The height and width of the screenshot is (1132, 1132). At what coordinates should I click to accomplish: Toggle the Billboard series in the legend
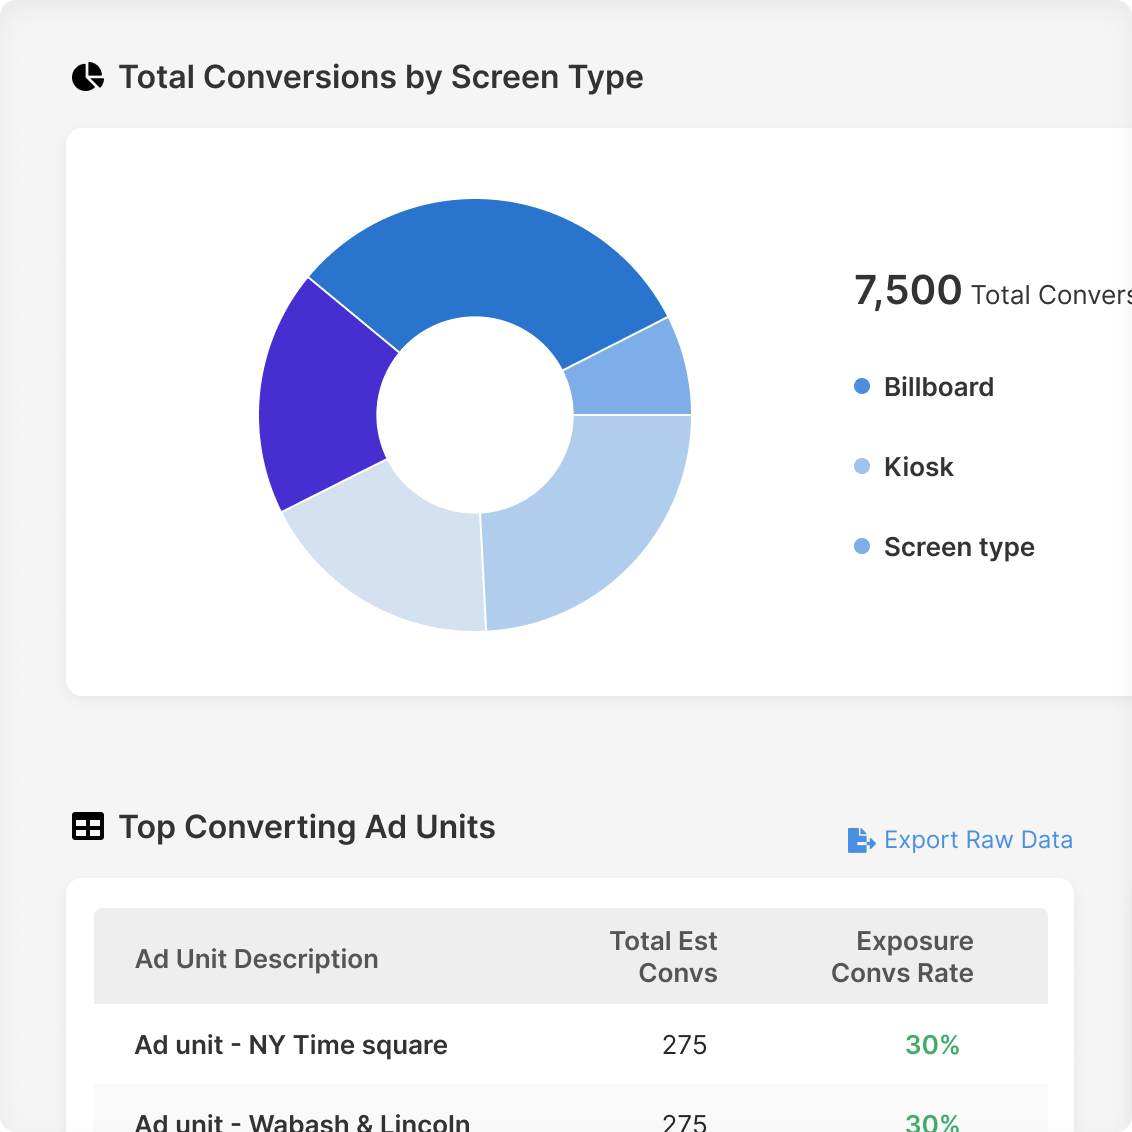[938, 387]
